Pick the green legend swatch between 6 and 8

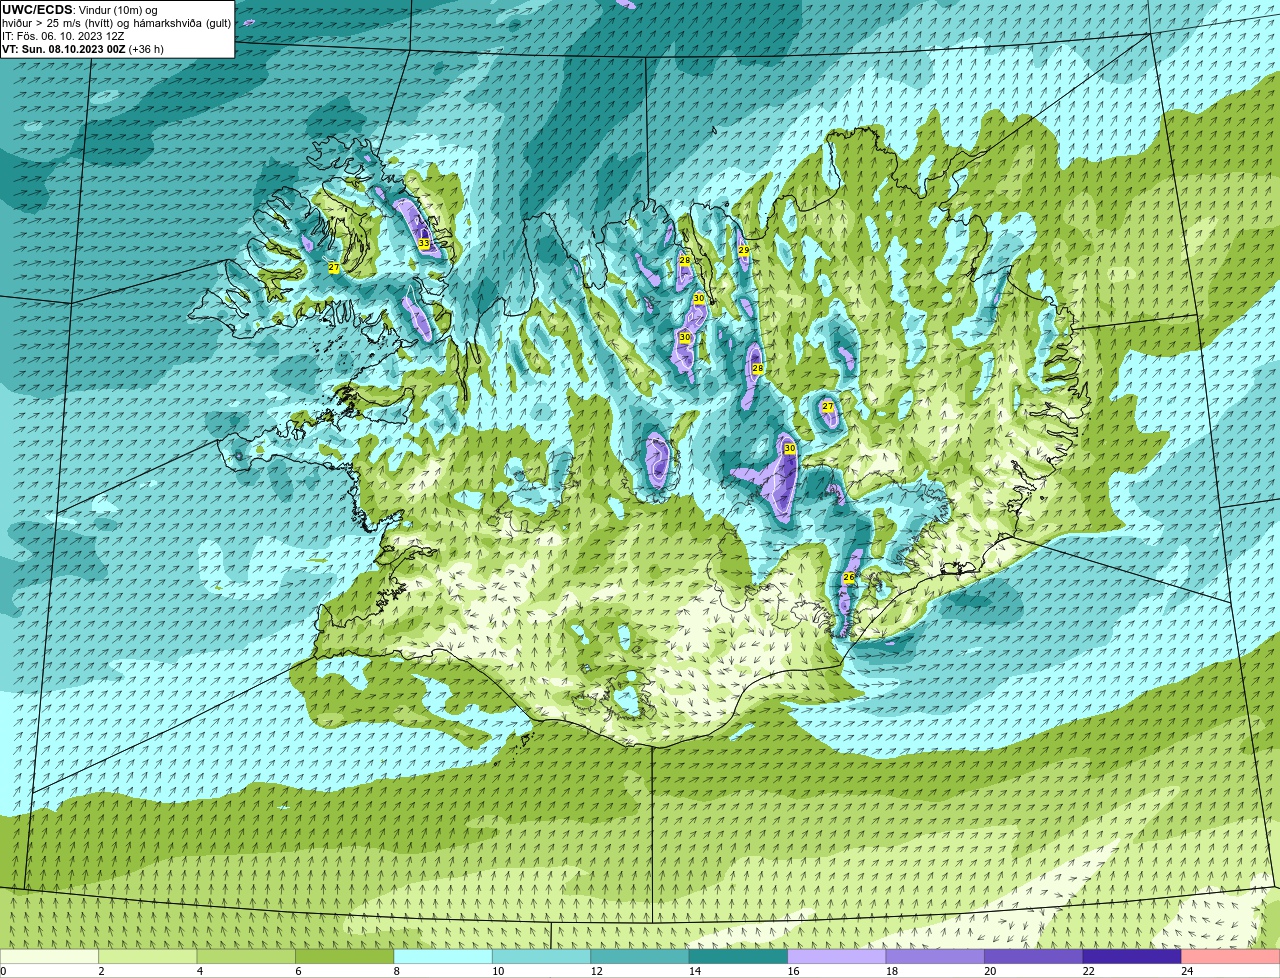(345, 957)
